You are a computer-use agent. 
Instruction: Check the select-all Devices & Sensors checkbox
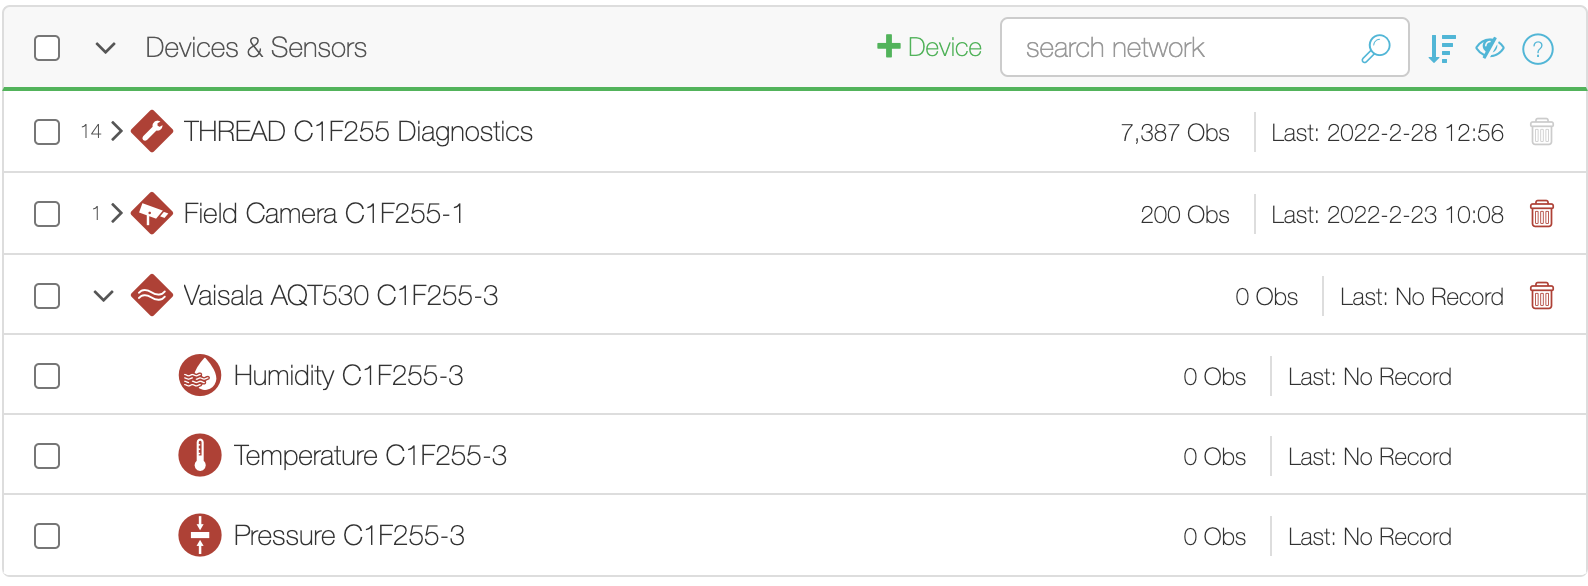point(47,48)
